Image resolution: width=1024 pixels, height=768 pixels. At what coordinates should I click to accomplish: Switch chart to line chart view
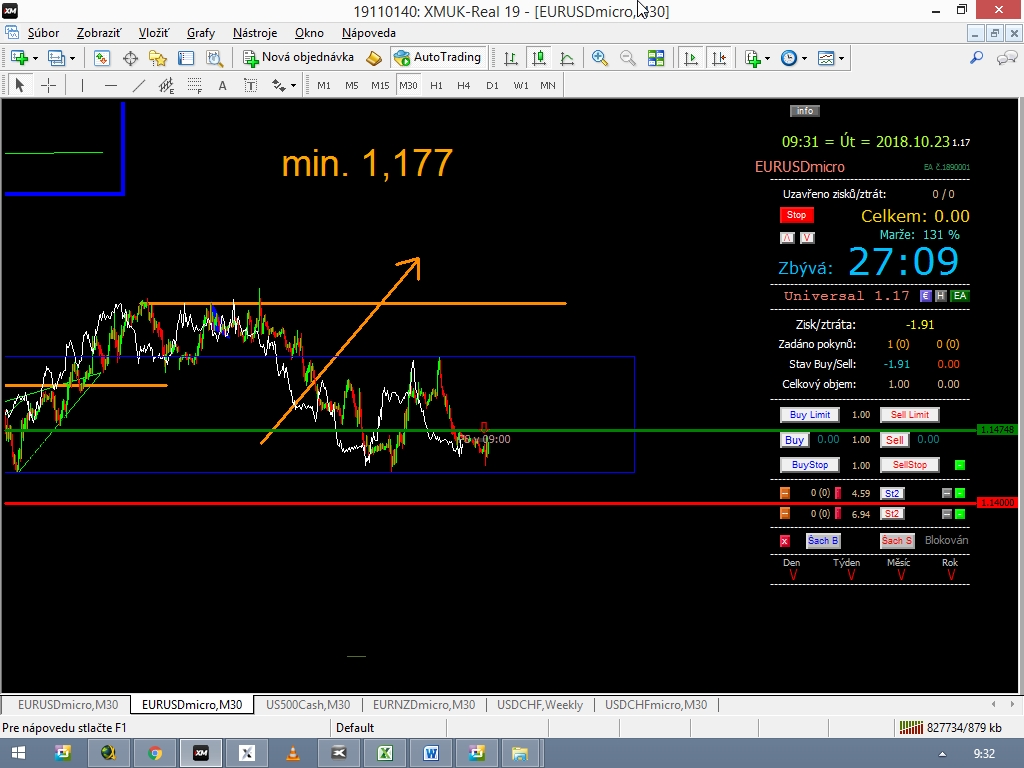(x=567, y=58)
